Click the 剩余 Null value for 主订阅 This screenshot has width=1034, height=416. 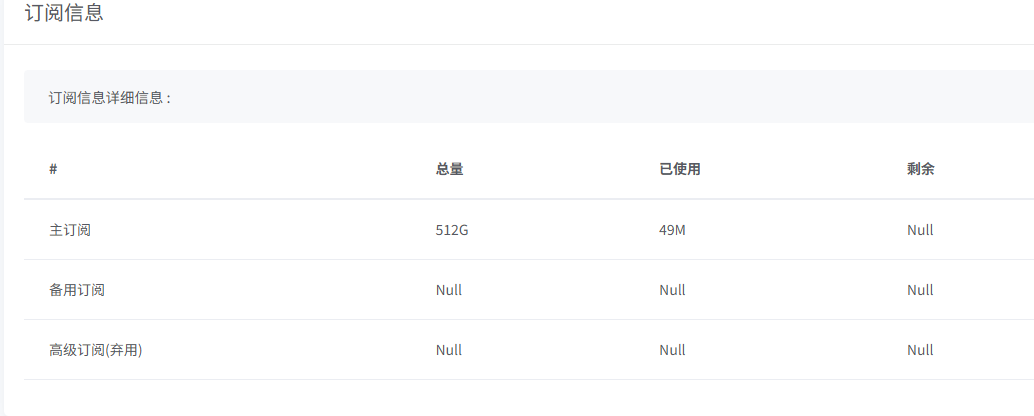(920, 230)
